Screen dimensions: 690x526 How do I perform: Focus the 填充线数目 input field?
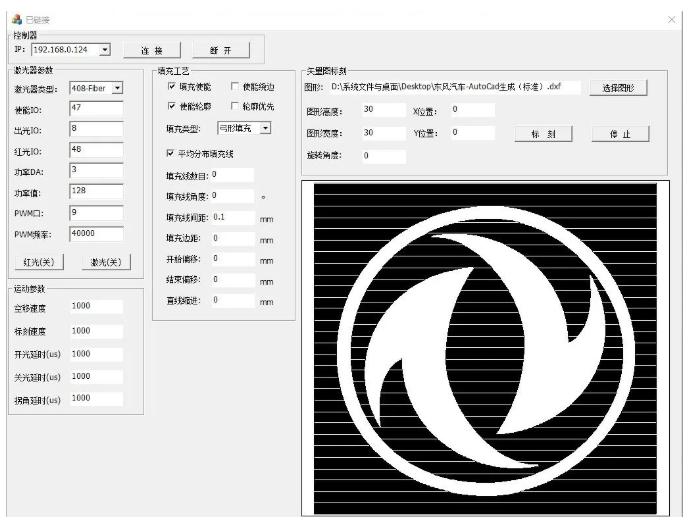[x=232, y=175]
